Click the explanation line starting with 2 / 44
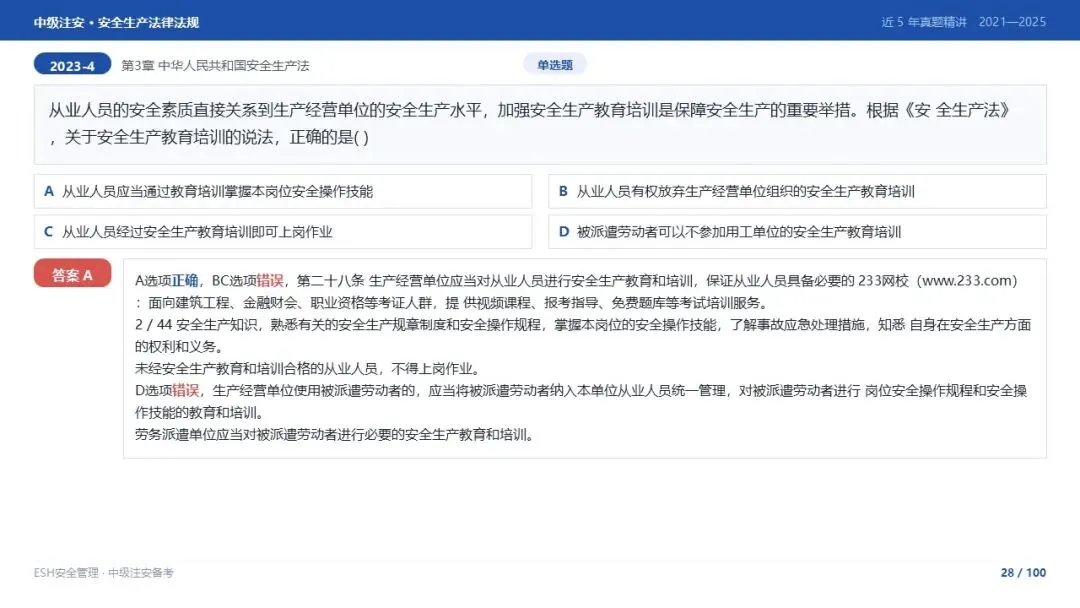The height and width of the screenshot is (608, 1080). [x=583, y=324]
